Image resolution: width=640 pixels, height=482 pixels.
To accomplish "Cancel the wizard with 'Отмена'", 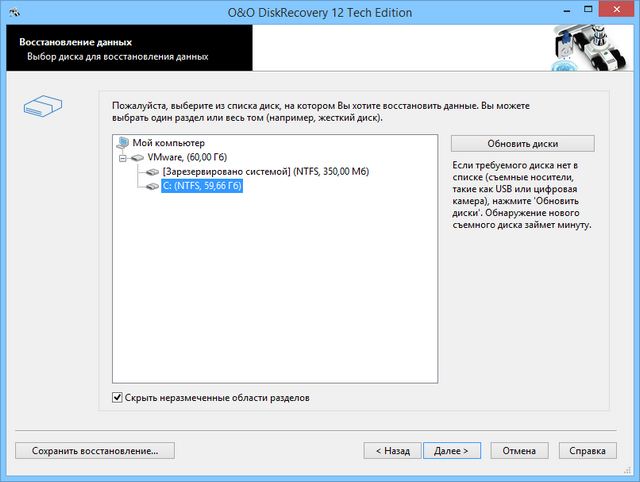I will click(x=519, y=451).
